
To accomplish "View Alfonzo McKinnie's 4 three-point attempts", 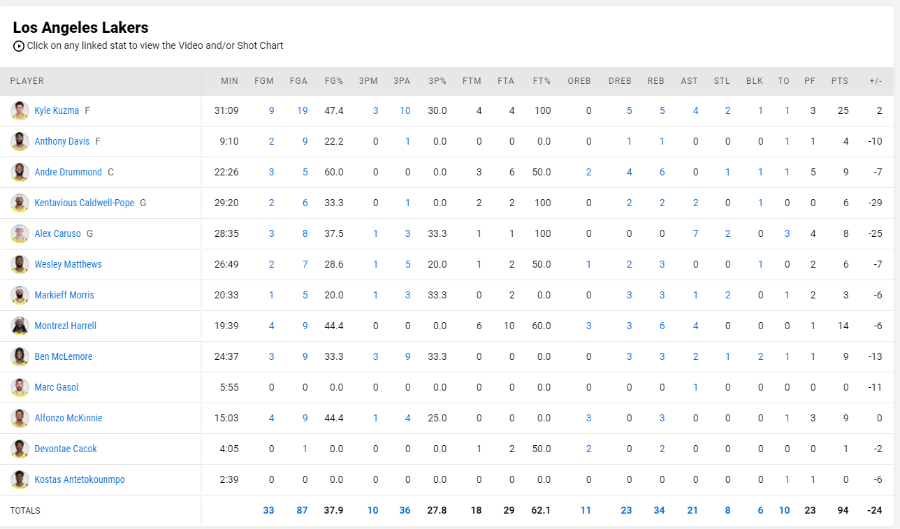I will (x=408, y=418).
